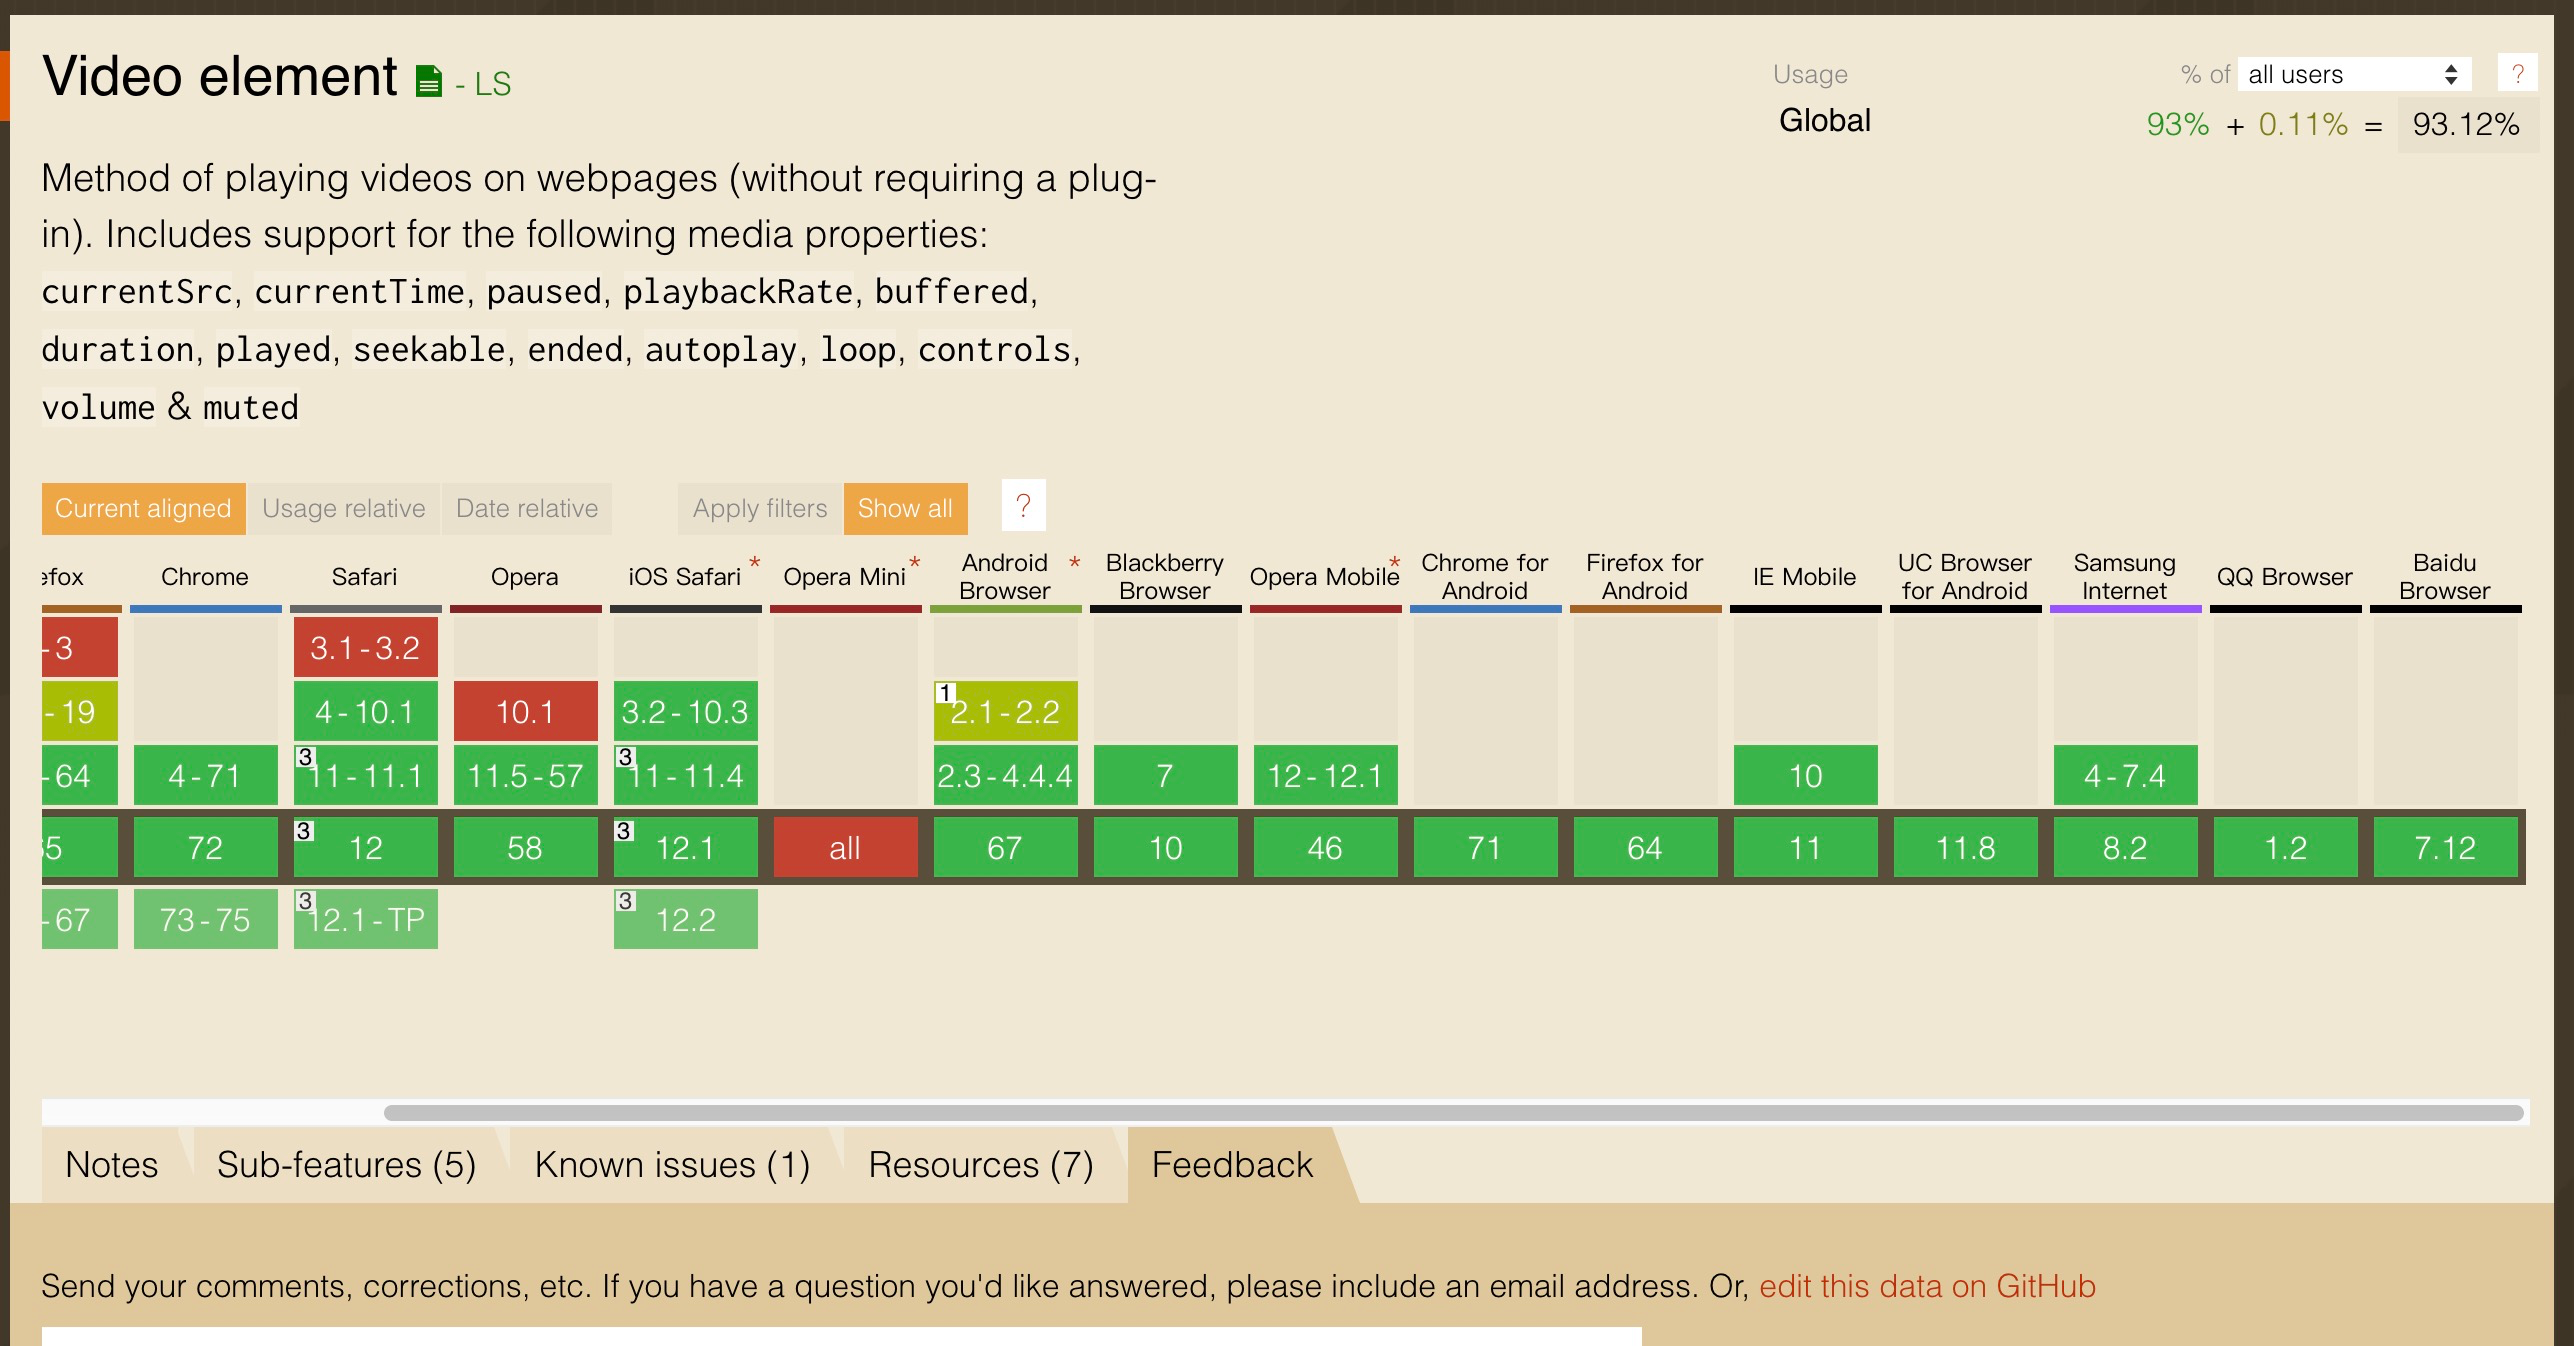
Task: Click note 3 marker on Safari 11-11.1
Action: (x=305, y=756)
